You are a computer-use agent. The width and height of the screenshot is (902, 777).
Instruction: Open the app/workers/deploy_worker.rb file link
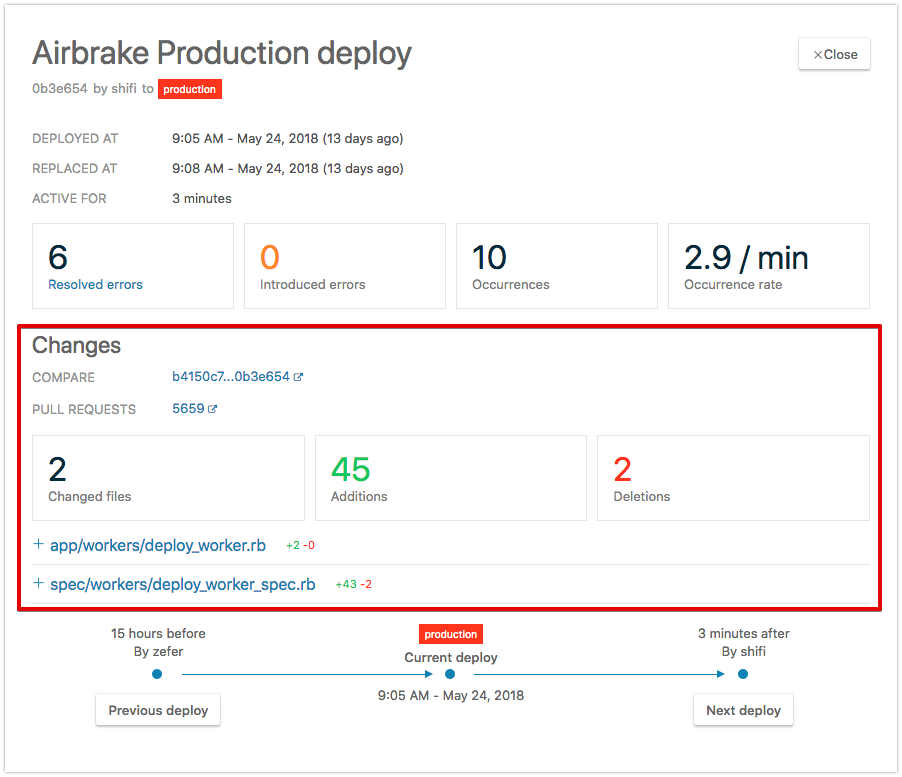click(158, 545)
